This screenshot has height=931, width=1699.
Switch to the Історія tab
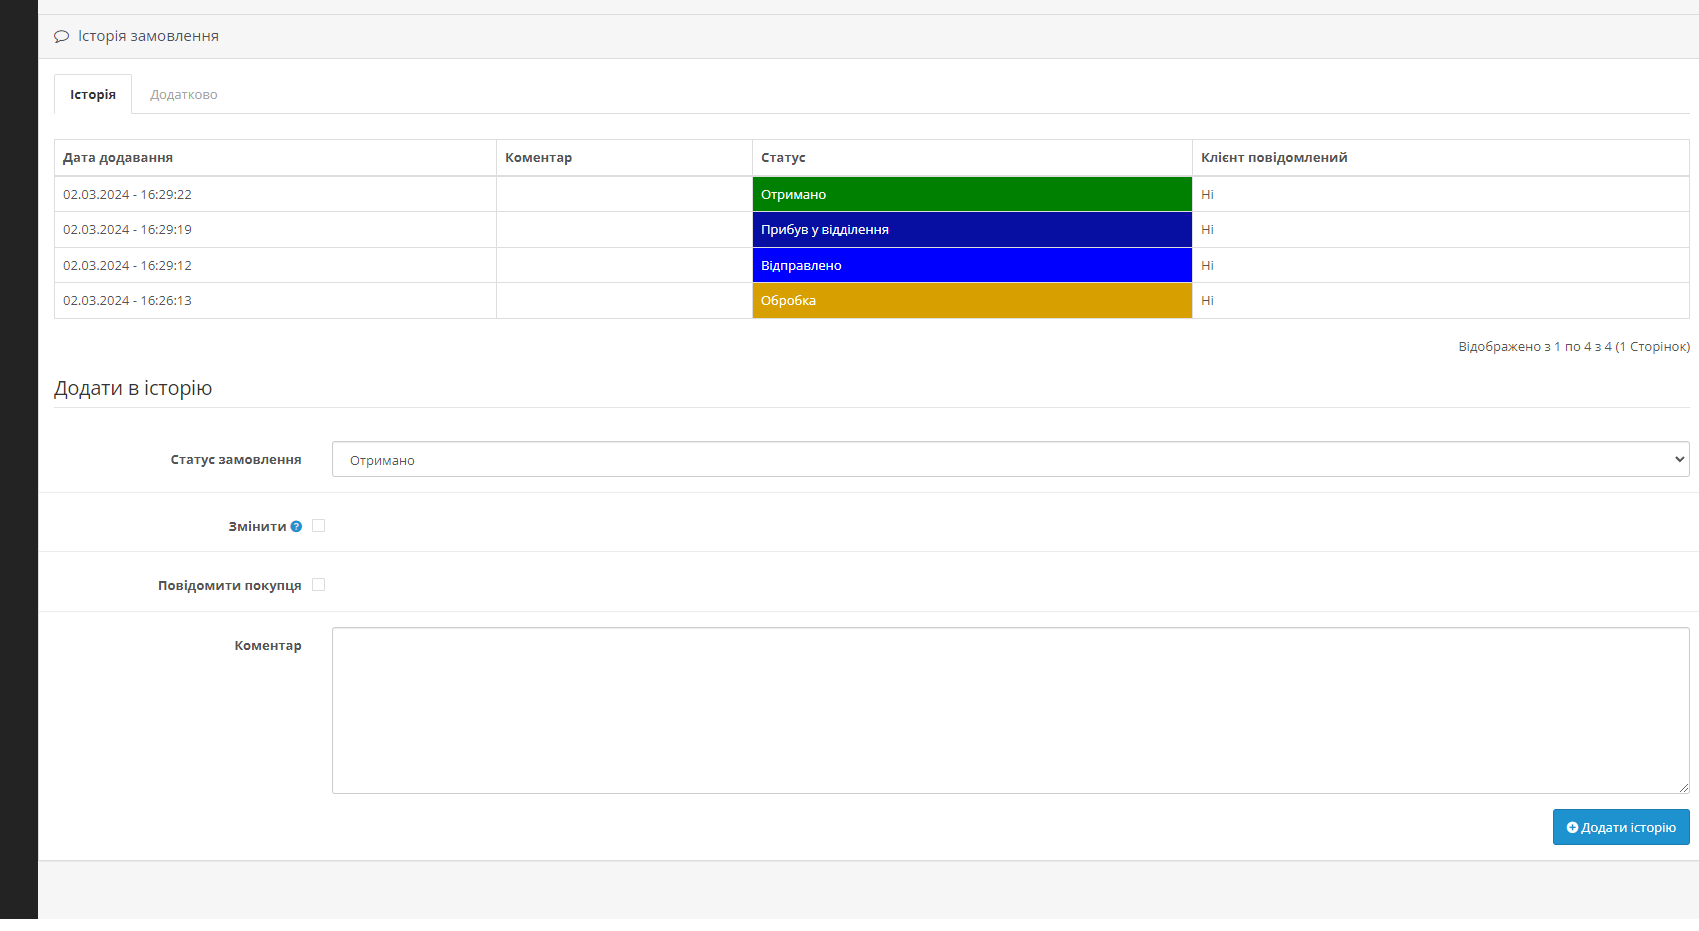93,95
